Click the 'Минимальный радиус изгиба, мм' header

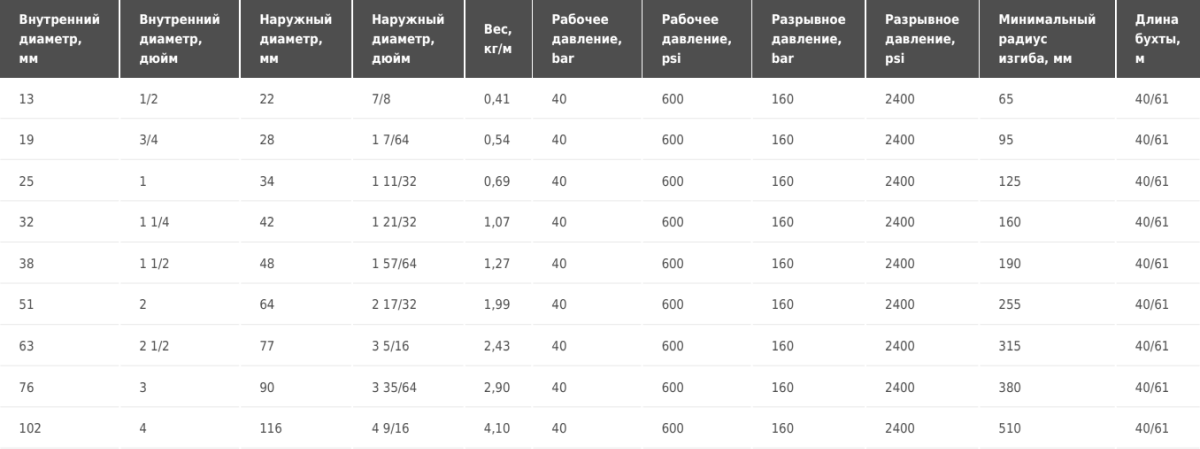tap(1047, 39)
